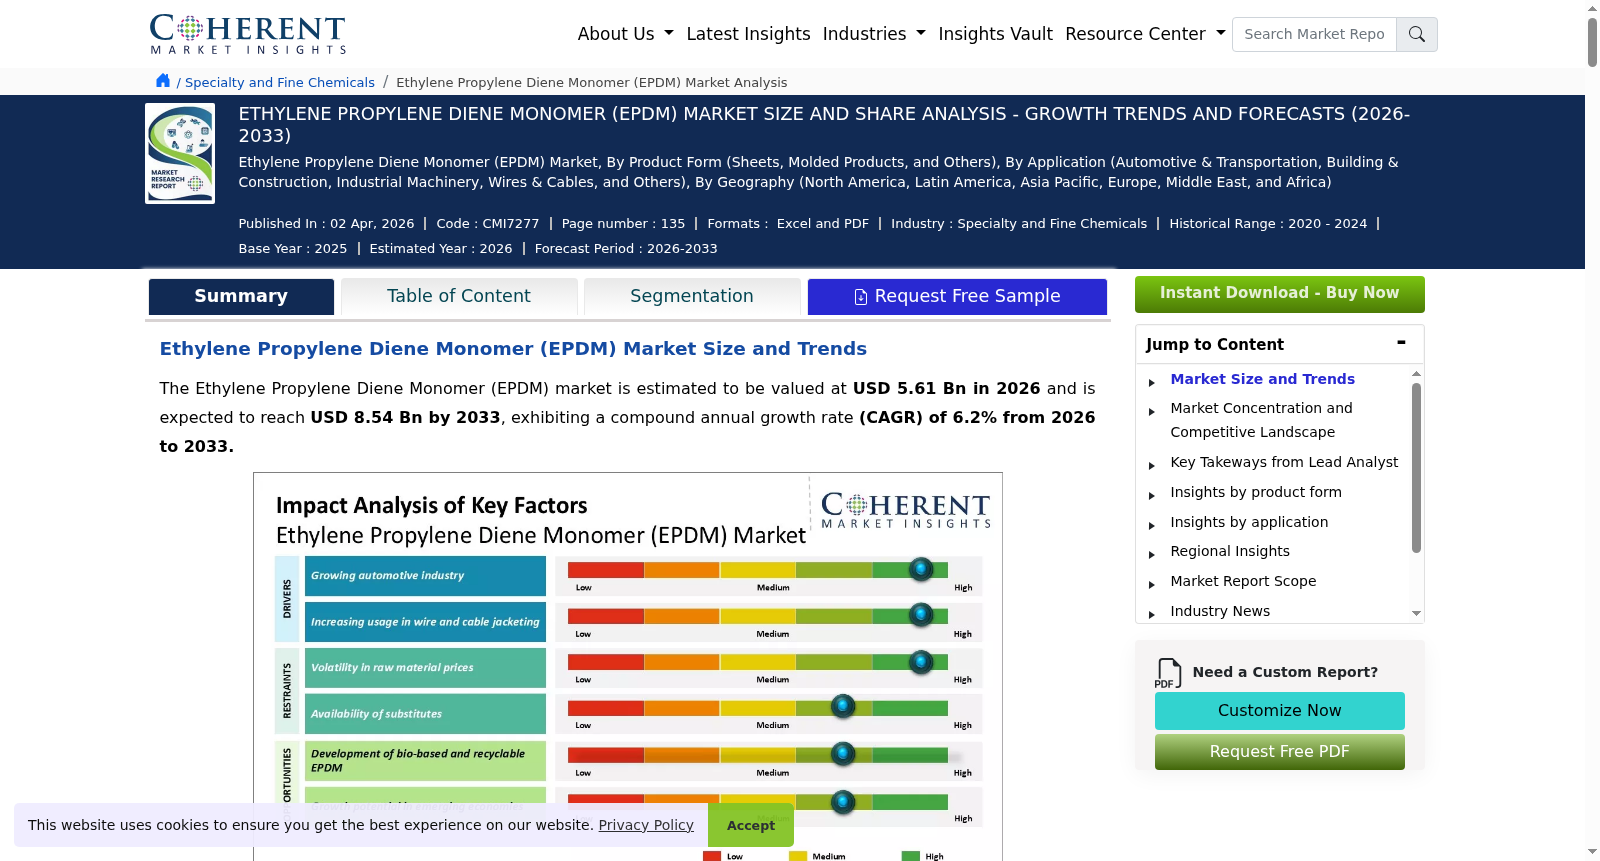Viewport: 1600px width, 861px height.
Task: Click 'Ethylene Propylene Diene Monomer (EPDM) Market Size and Trends' heading
Action: 513,348
